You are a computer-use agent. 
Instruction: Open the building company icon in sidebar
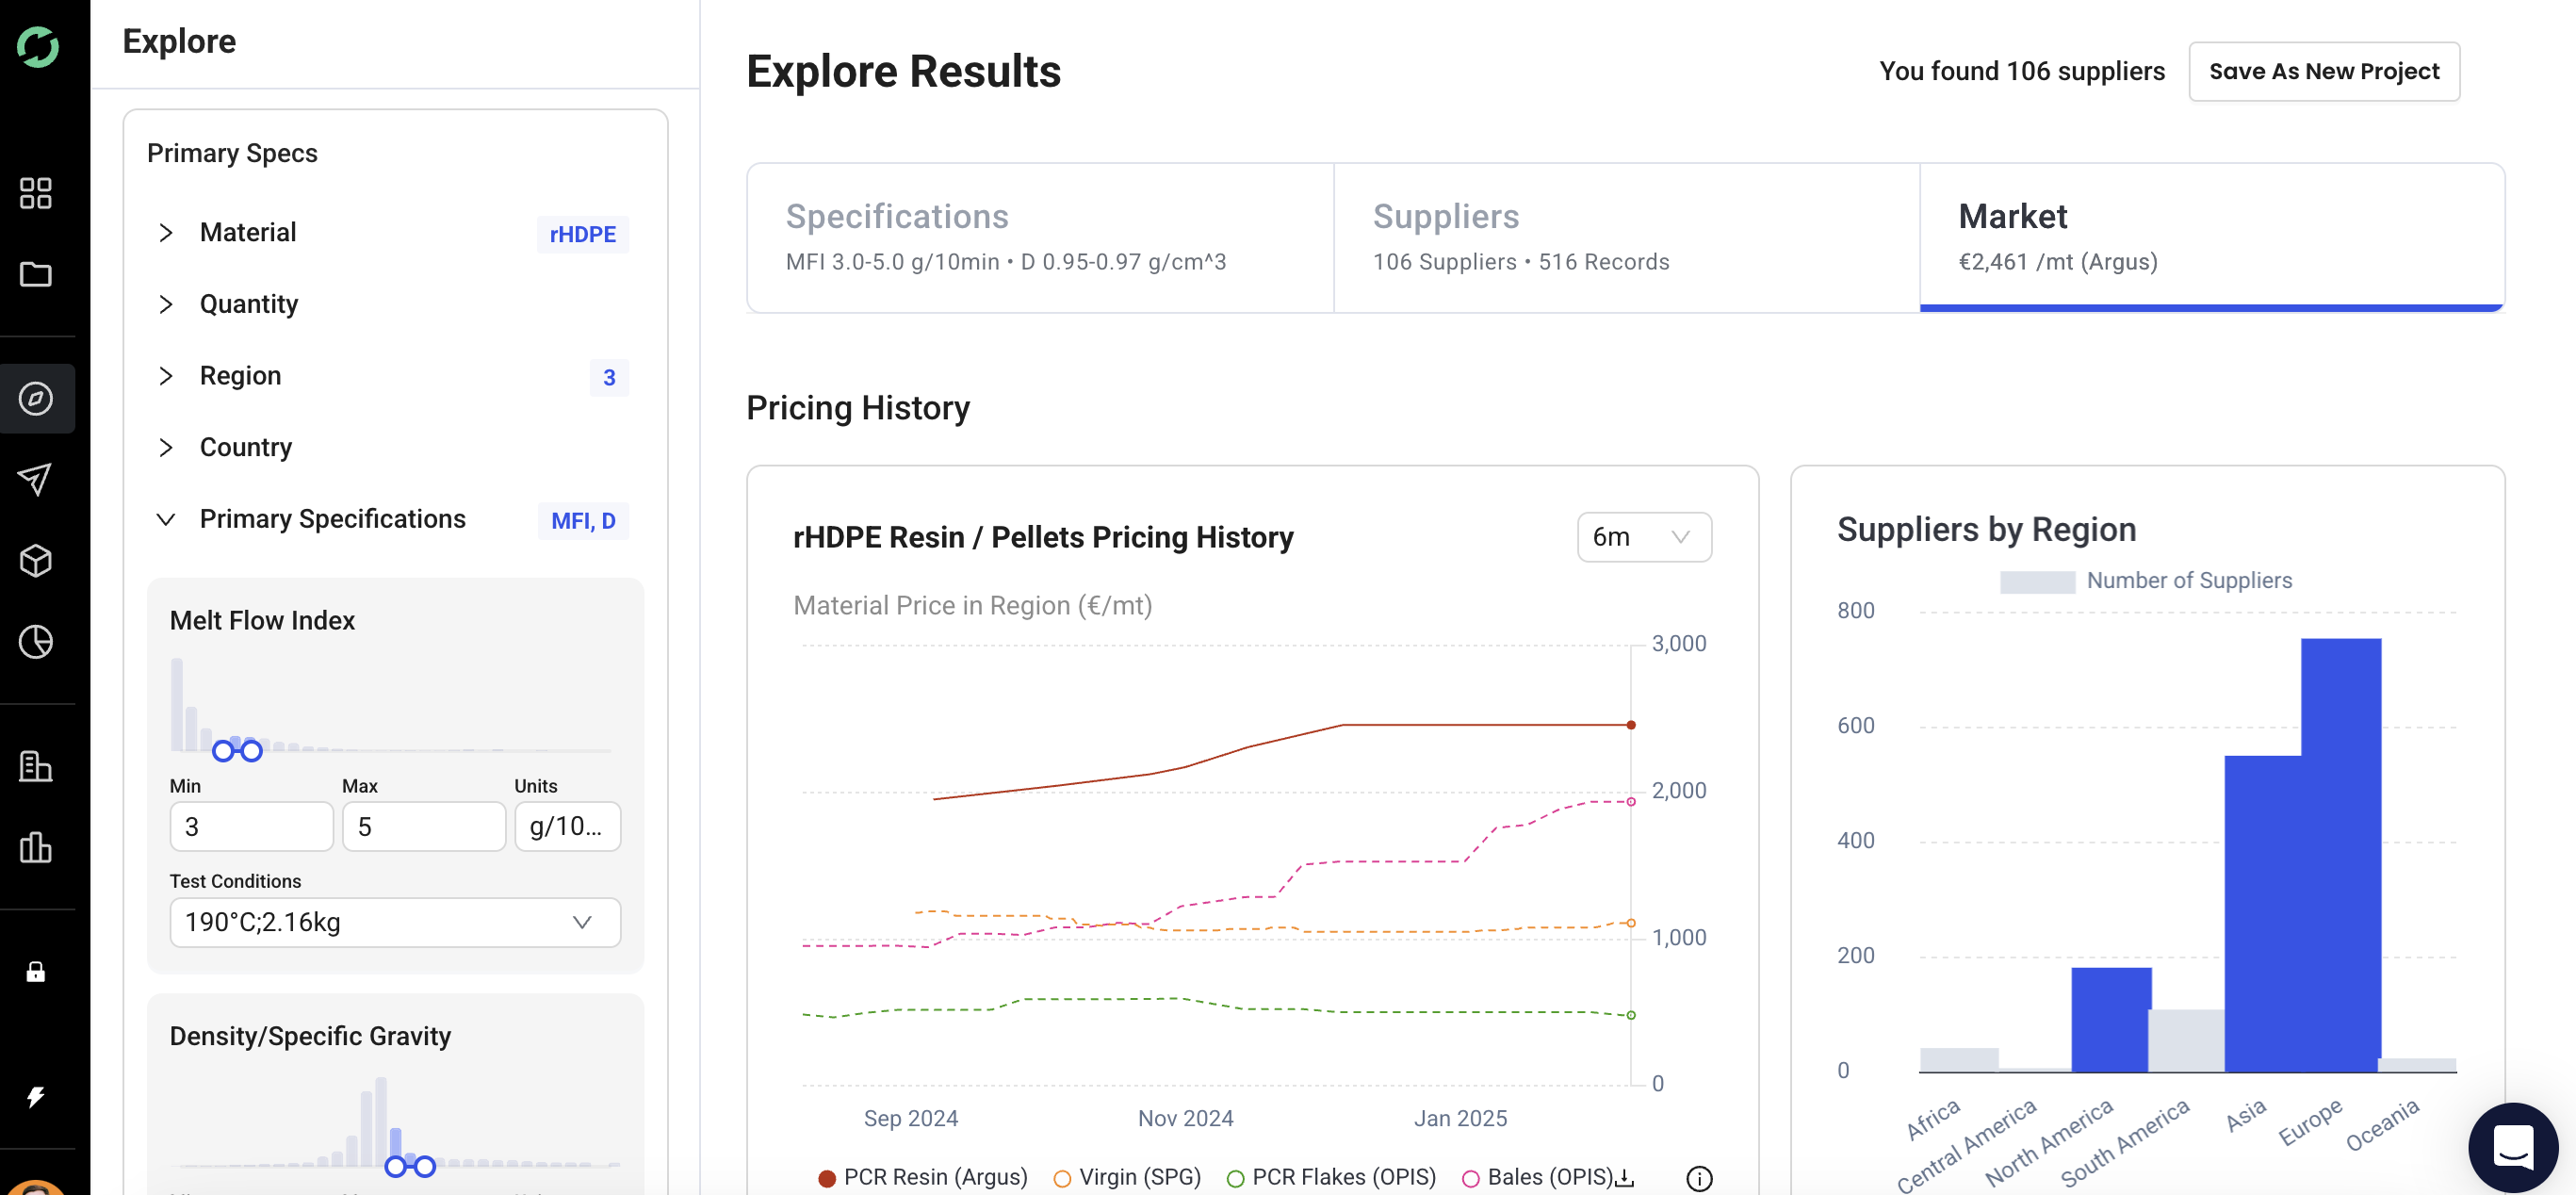click(36, 767)
